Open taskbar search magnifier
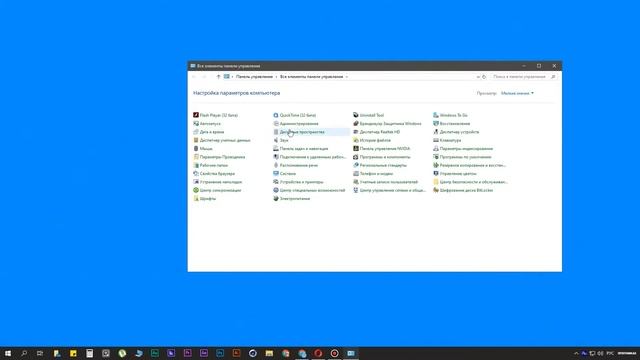The height and width of the screenshot is (360, 640). pos(24,353)
